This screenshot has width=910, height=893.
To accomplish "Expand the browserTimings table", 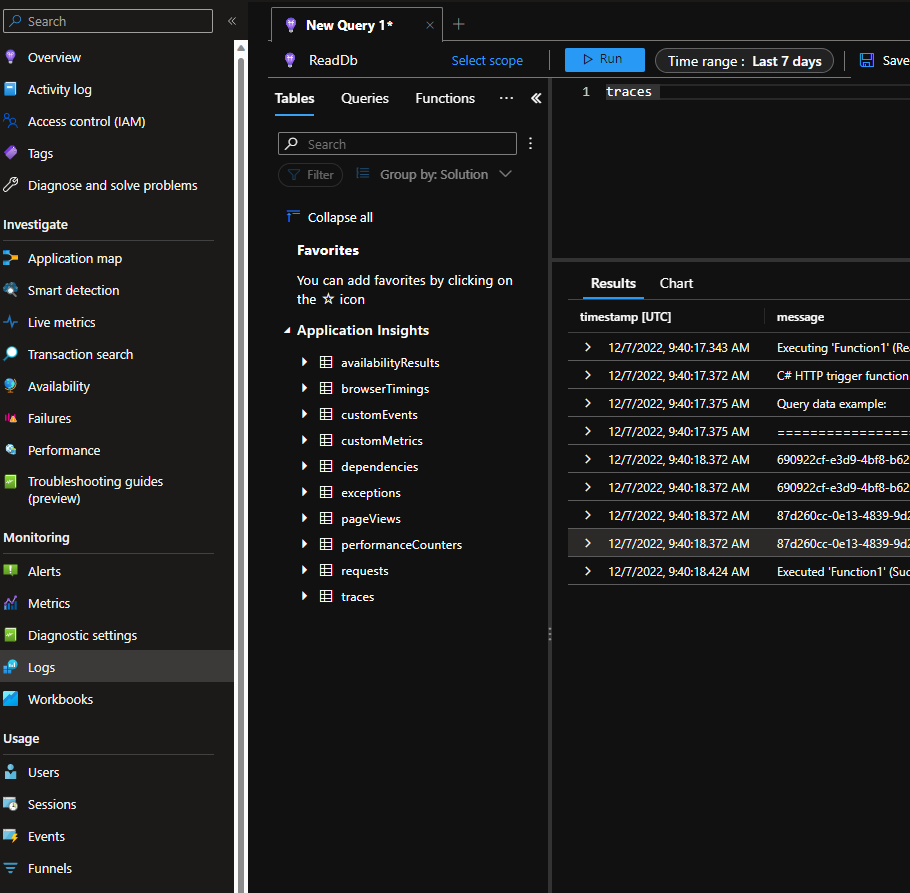I will (304, 388).
